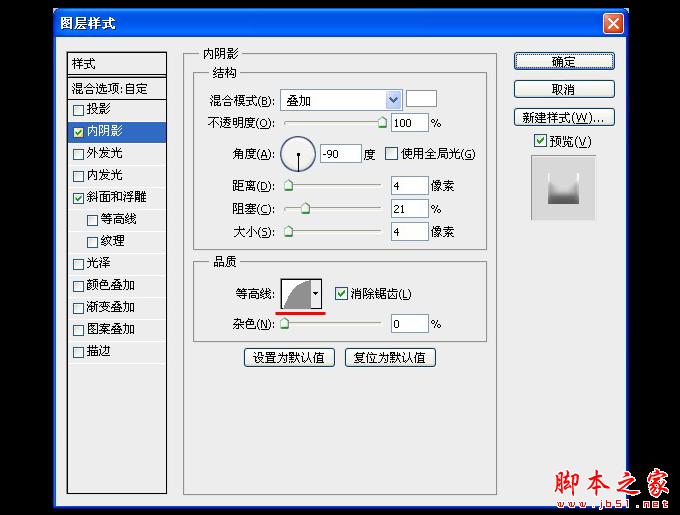Click the angle dial control
This screenshot has height=515, width=680.
coord(298,154)
